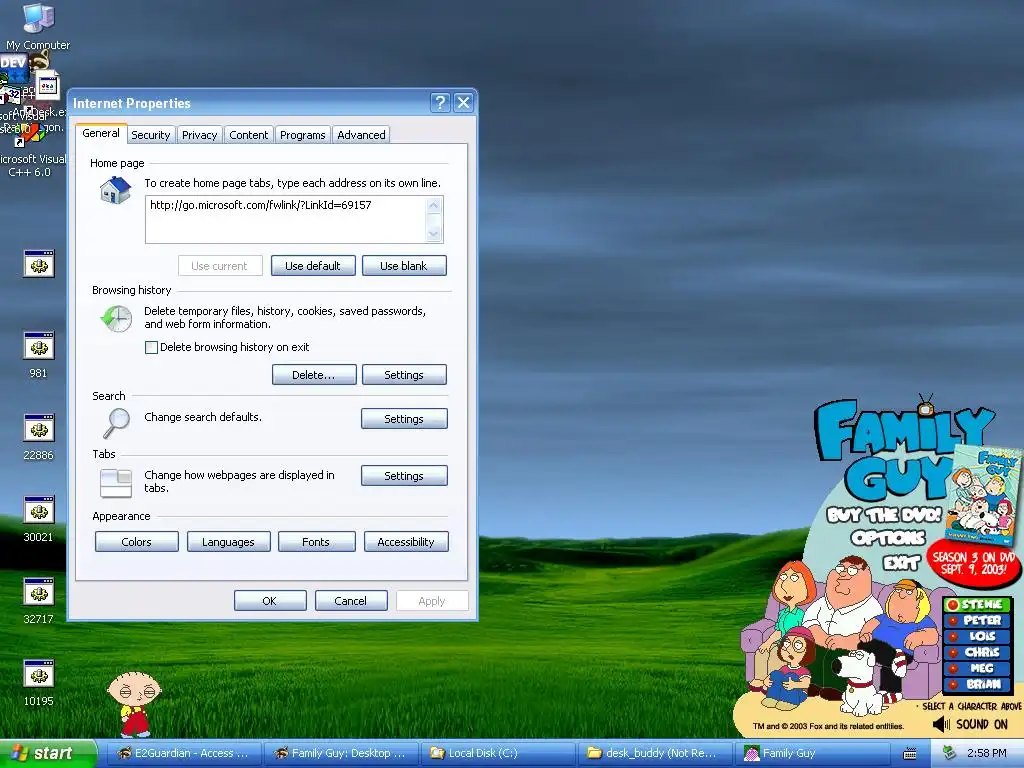1024x768 pixels.
Task: Select the Stewie character option
Action: tap(977, 605)
